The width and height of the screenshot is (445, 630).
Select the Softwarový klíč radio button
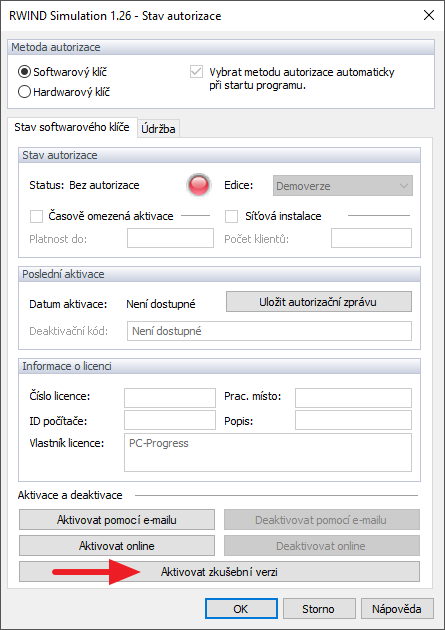[x=24, y=72]
